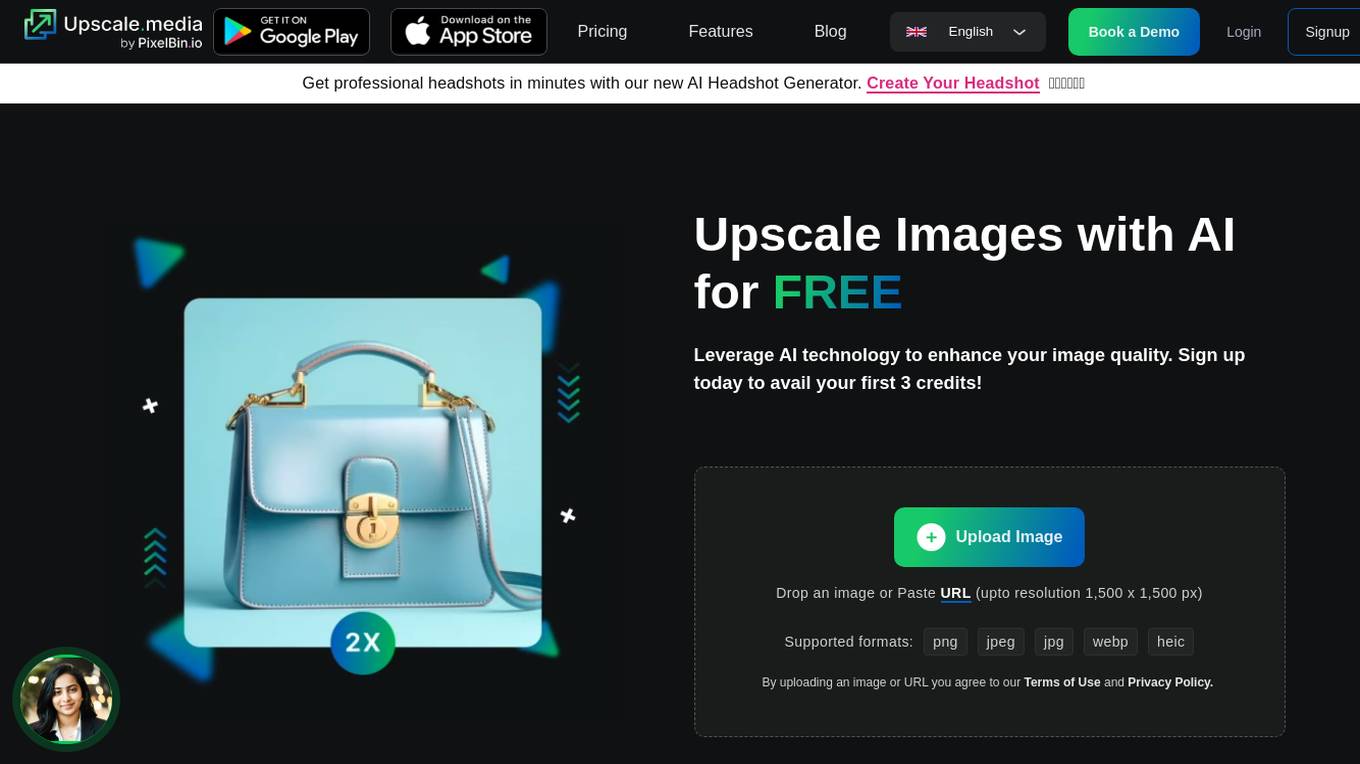Click the Upload Image button
This screenshot has width=1360, height=764.
989,537
